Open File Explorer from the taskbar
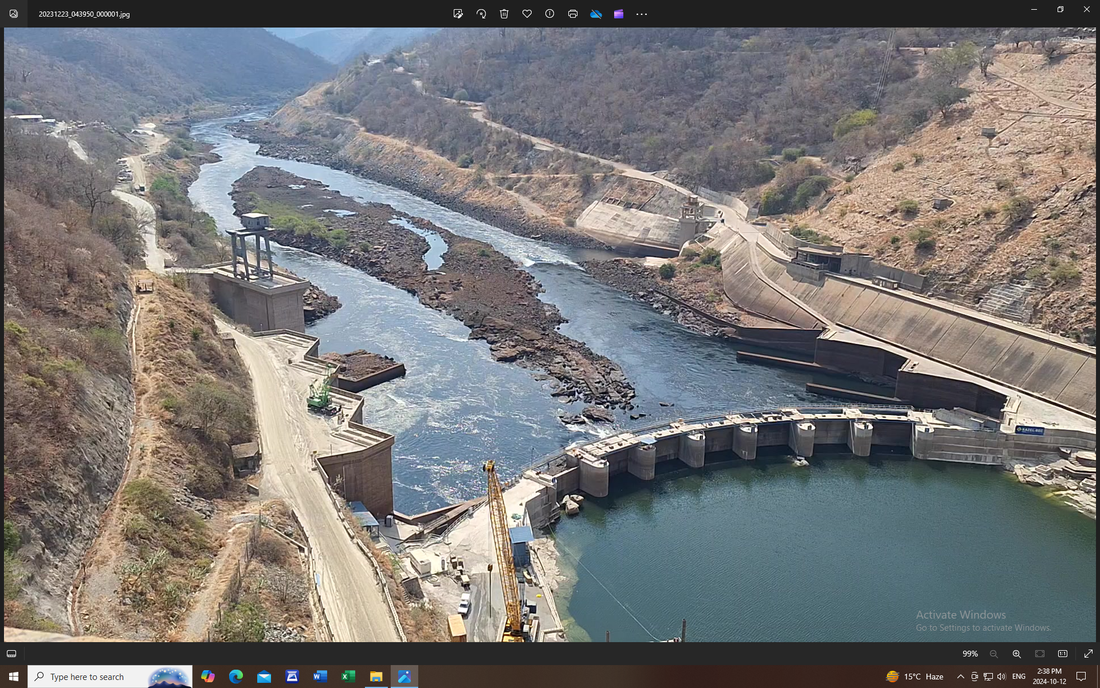This screenshot has height=688, width=1100. click(x=376, y=677)
